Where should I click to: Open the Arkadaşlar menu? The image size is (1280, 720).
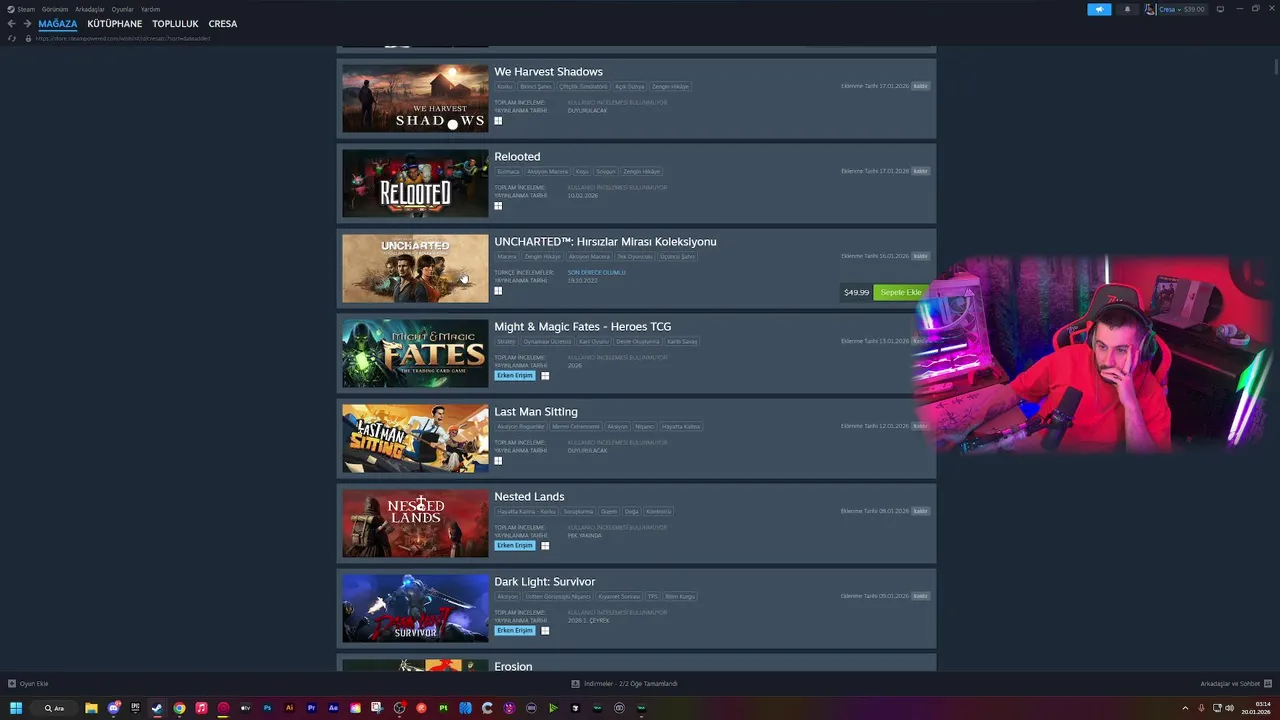90,9
